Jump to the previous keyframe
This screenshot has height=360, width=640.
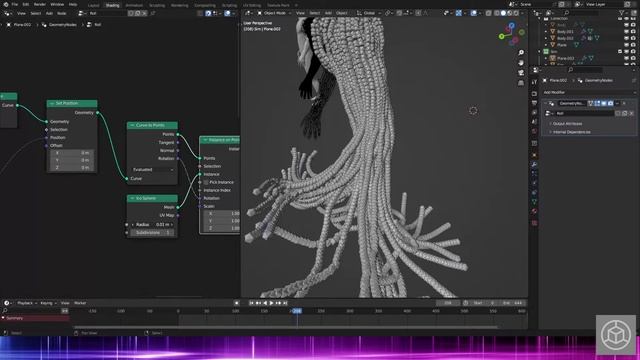pyautogui.click(x=258, y=303)
